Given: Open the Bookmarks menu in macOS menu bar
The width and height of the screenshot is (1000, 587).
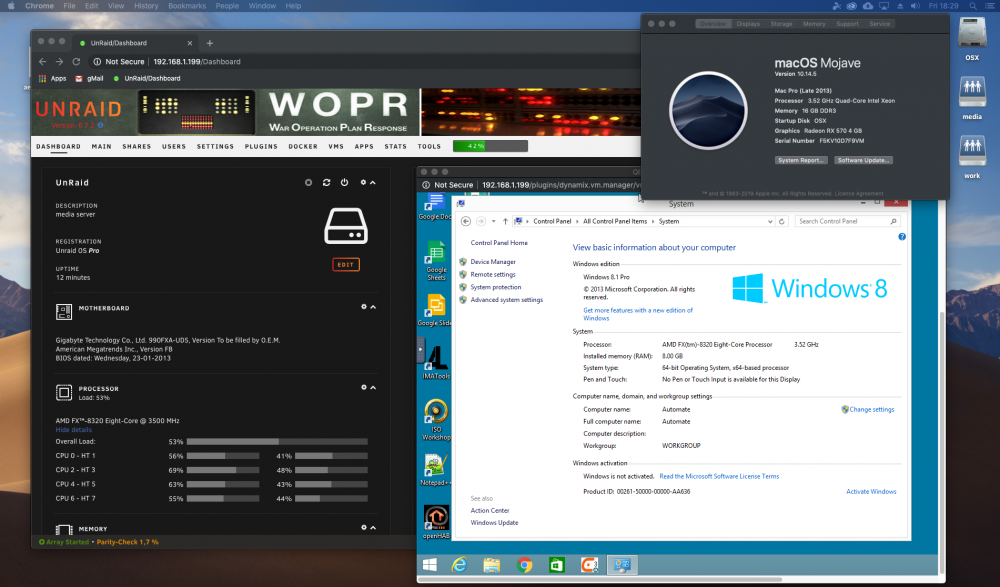Looking at the screenshot, I should coord(187,6).
